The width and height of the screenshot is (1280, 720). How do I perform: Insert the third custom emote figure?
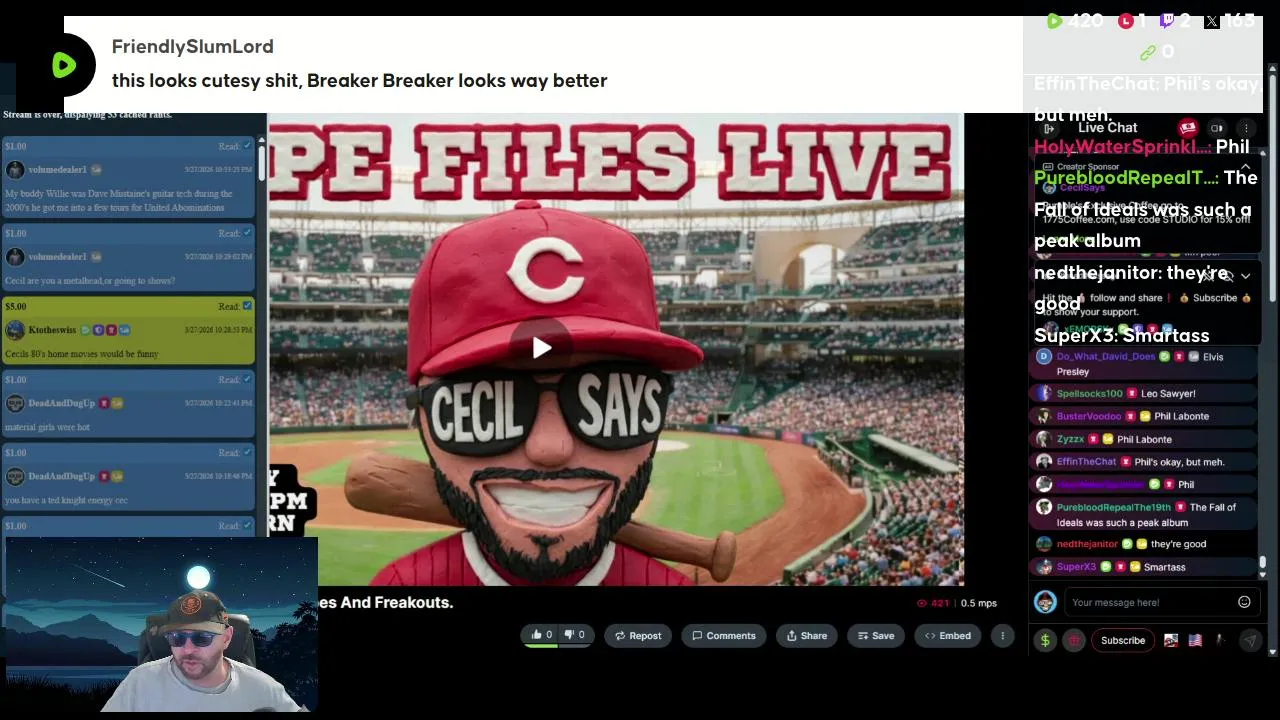tap(1219, 640)
